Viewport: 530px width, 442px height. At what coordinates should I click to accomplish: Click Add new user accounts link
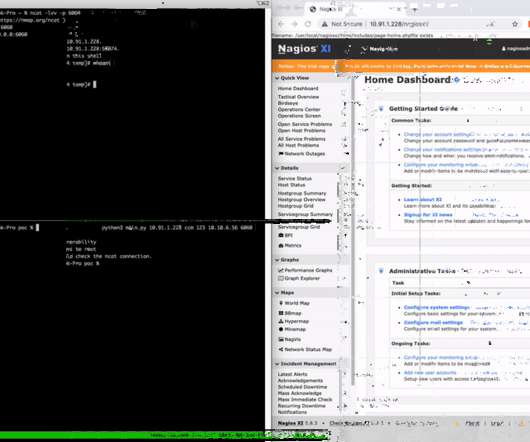[x=430, y=372]
